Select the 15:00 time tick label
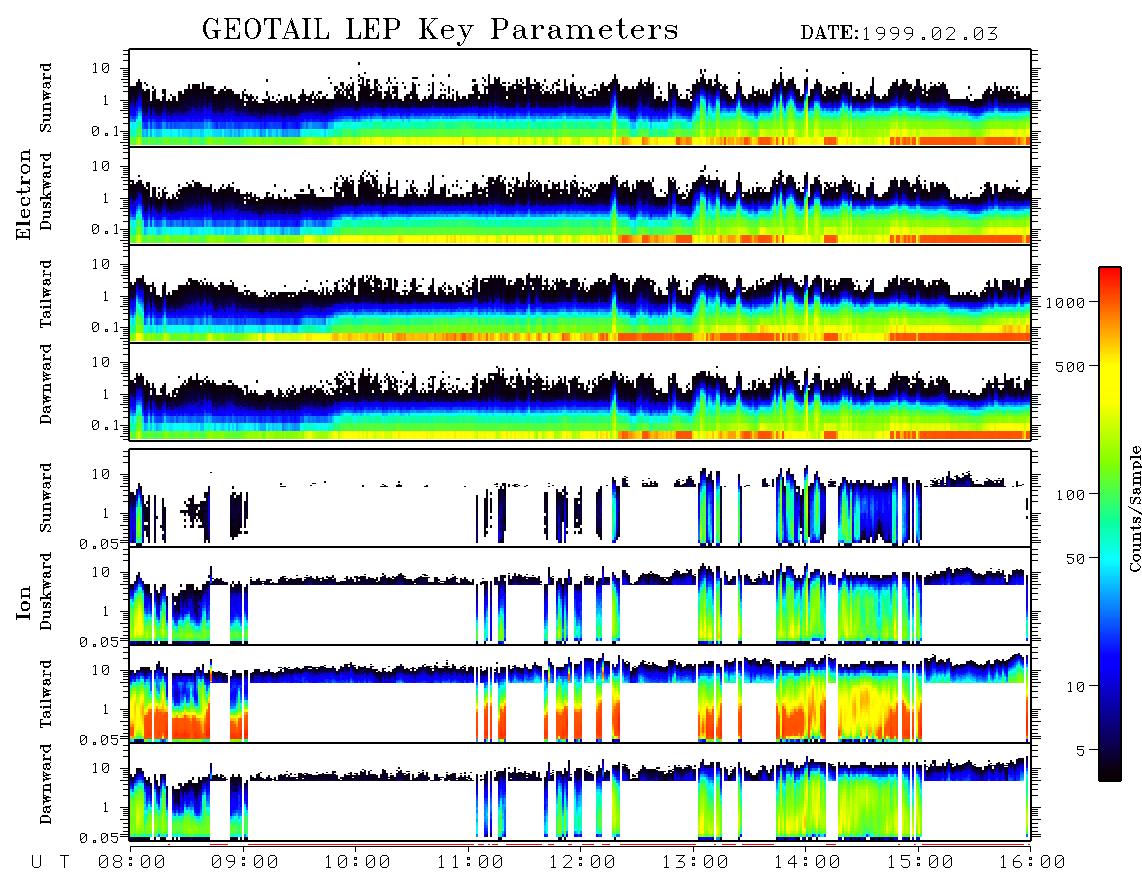 click(920, 862)
